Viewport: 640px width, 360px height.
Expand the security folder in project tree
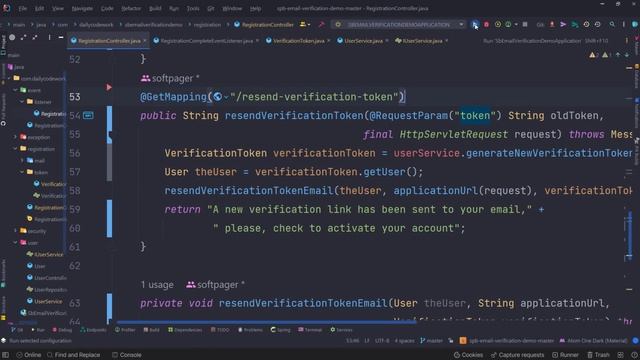(x=16, y=231)
